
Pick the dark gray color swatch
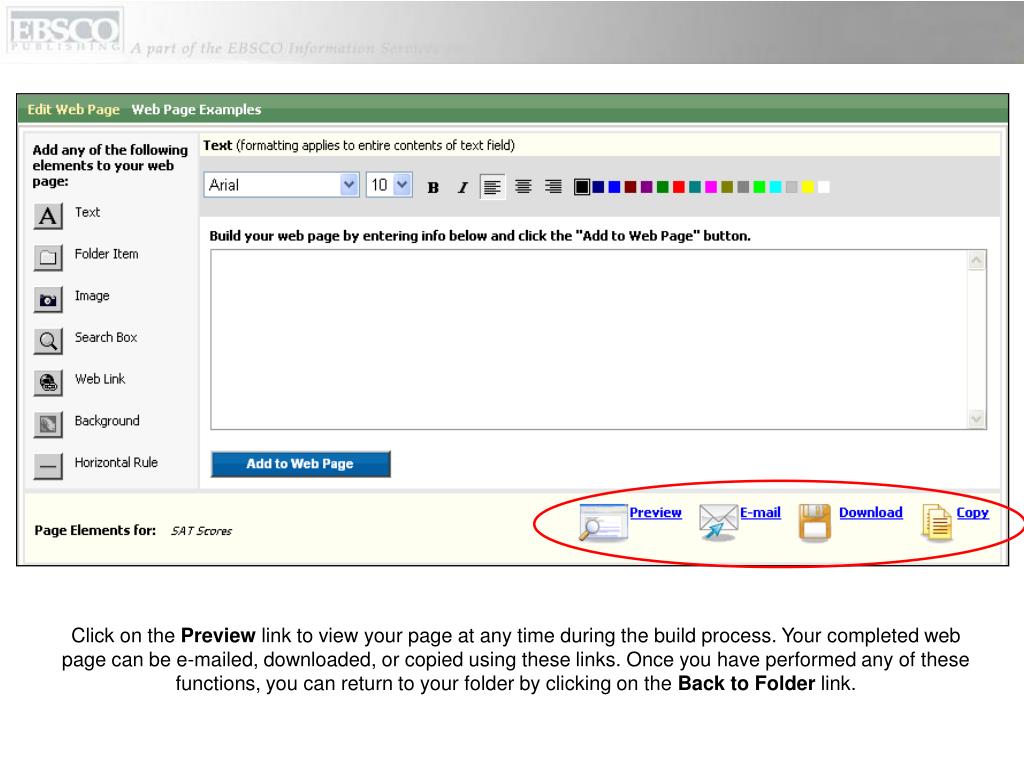tap(743, 187)
